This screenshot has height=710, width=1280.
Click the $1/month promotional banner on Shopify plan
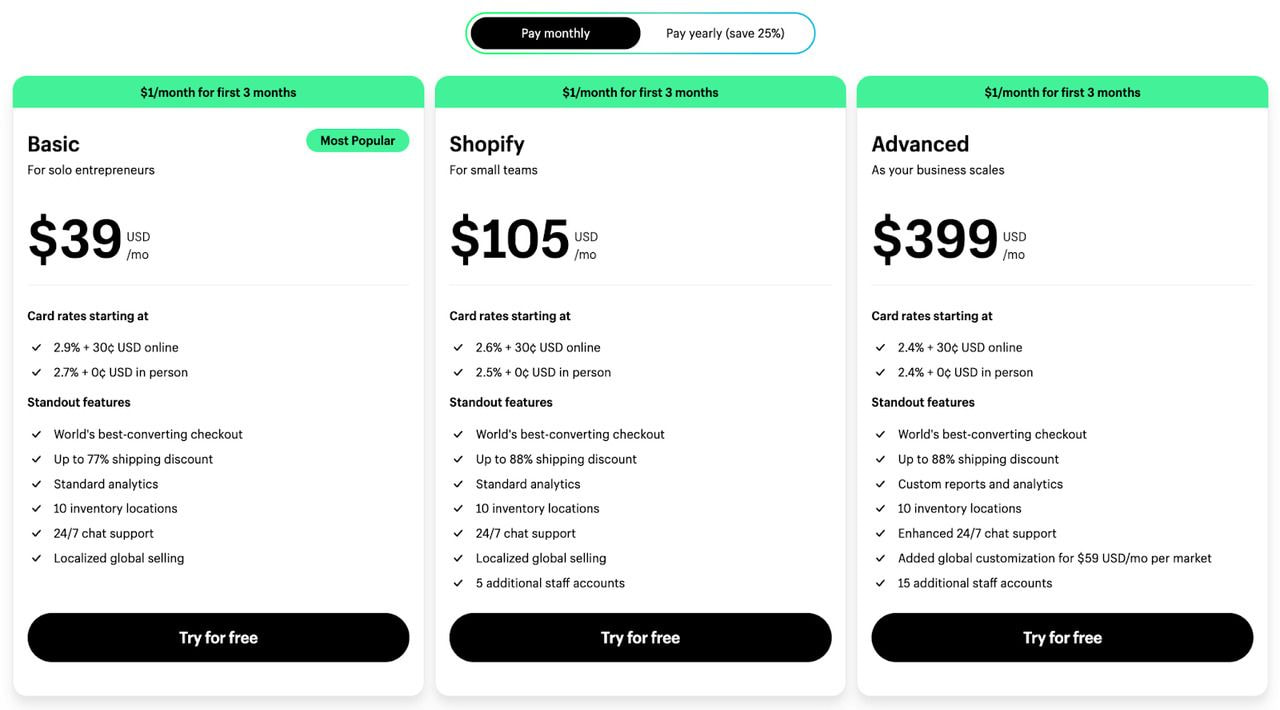(x=640, y=91)
